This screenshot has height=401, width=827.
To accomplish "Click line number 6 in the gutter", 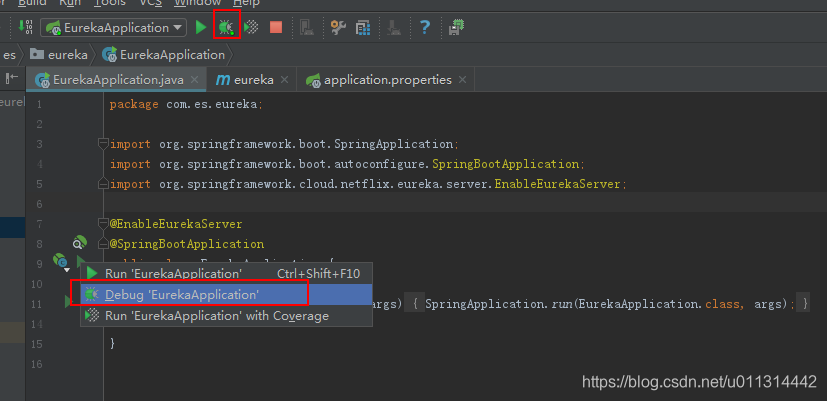I will pyautogui.click(x=39, y=204).
